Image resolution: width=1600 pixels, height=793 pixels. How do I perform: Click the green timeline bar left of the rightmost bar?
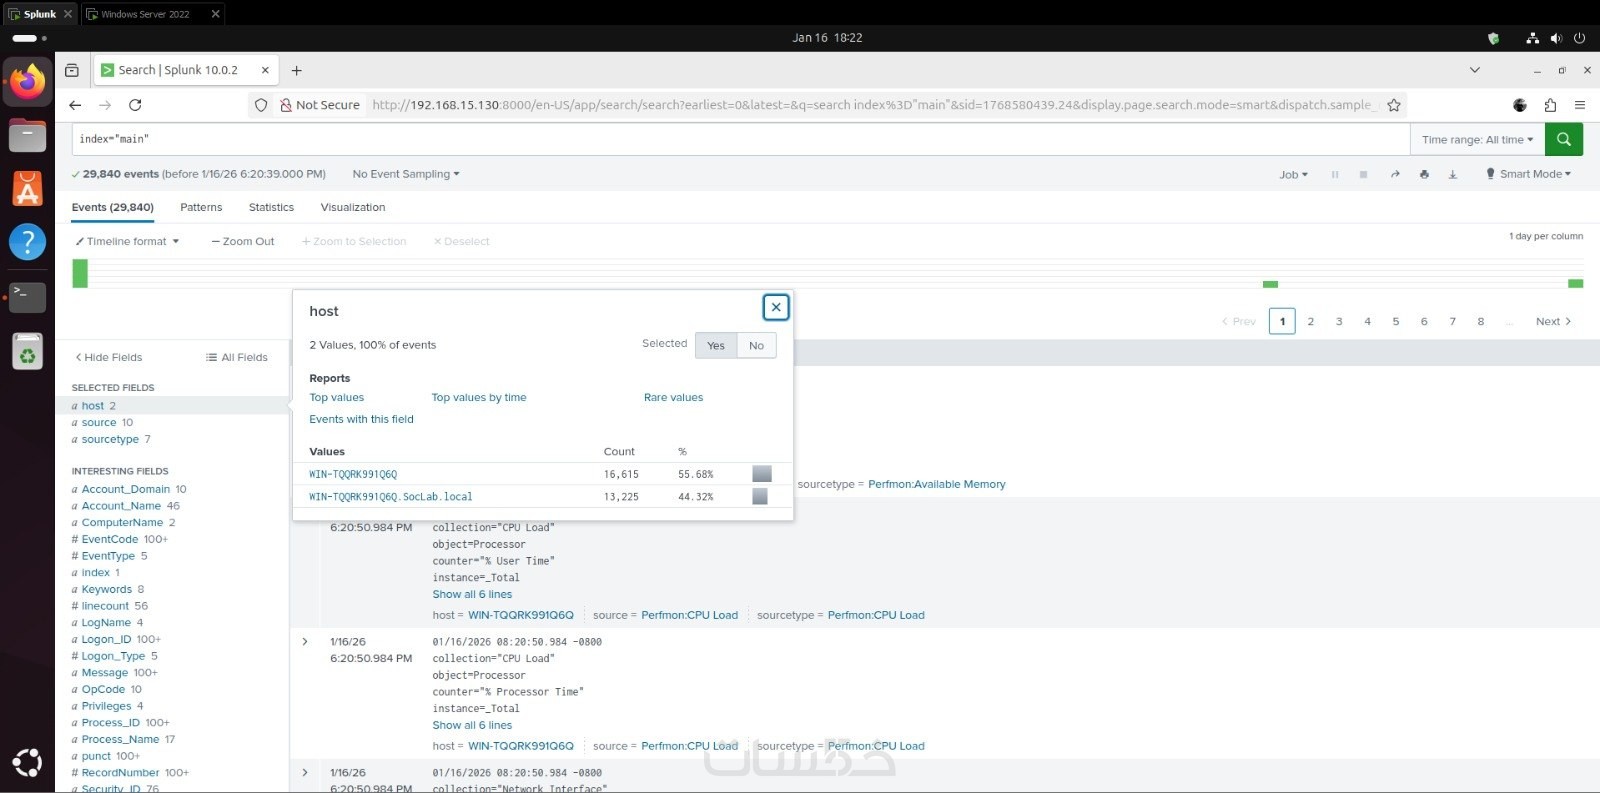coord(1270,285)
